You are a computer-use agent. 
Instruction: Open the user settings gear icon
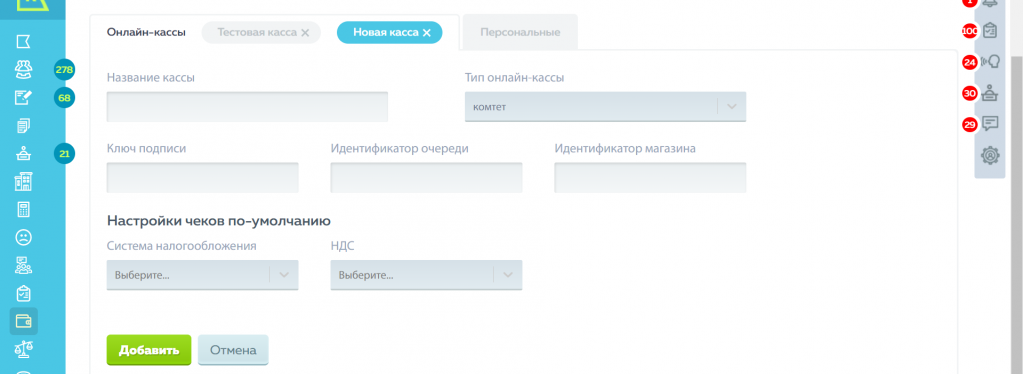(990, 155)
